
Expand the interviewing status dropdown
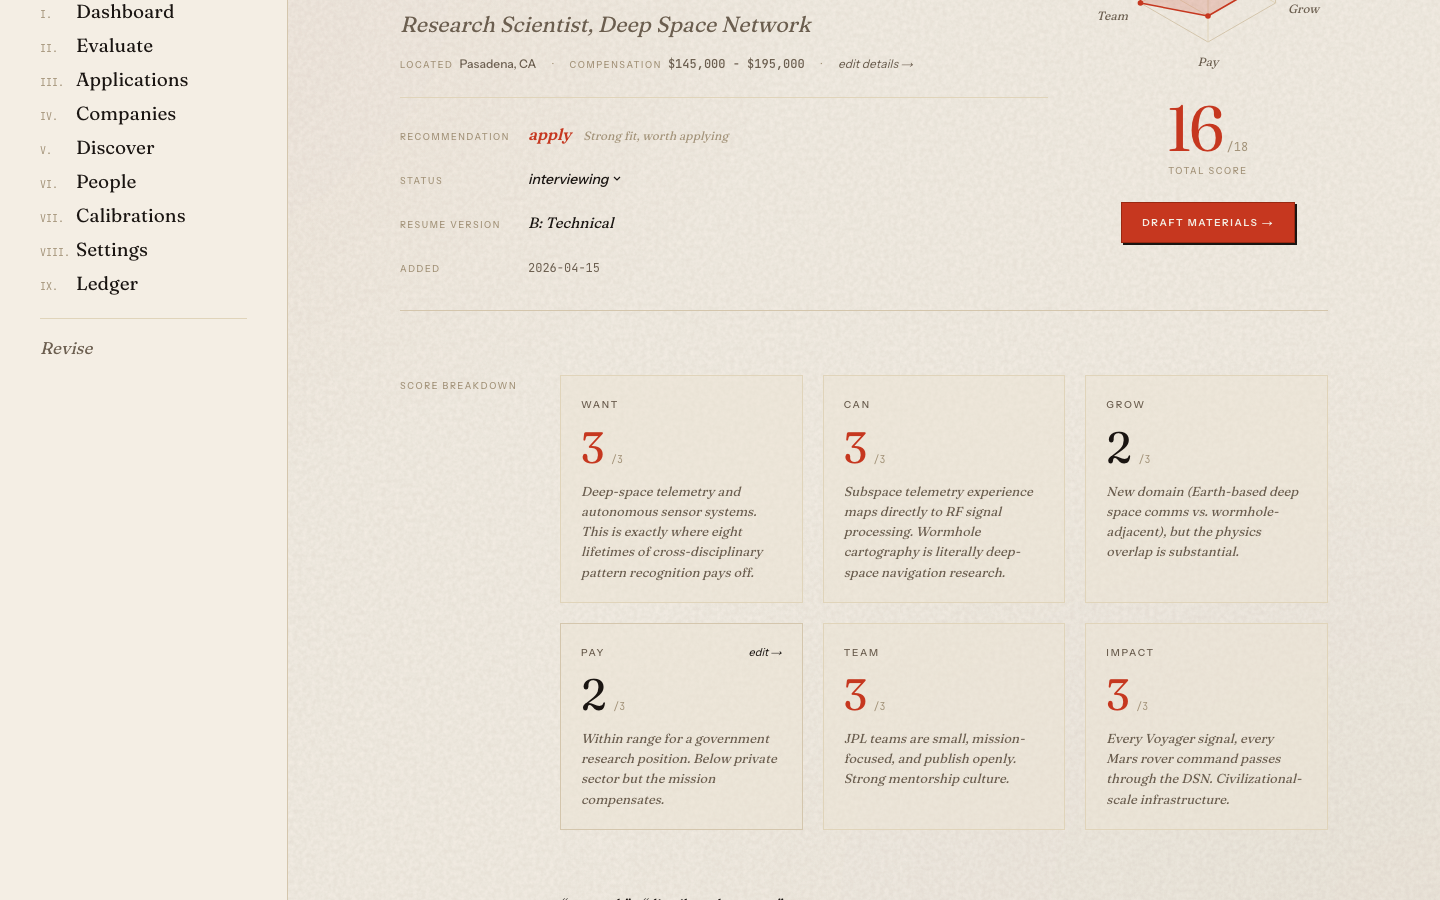[574, 180]
